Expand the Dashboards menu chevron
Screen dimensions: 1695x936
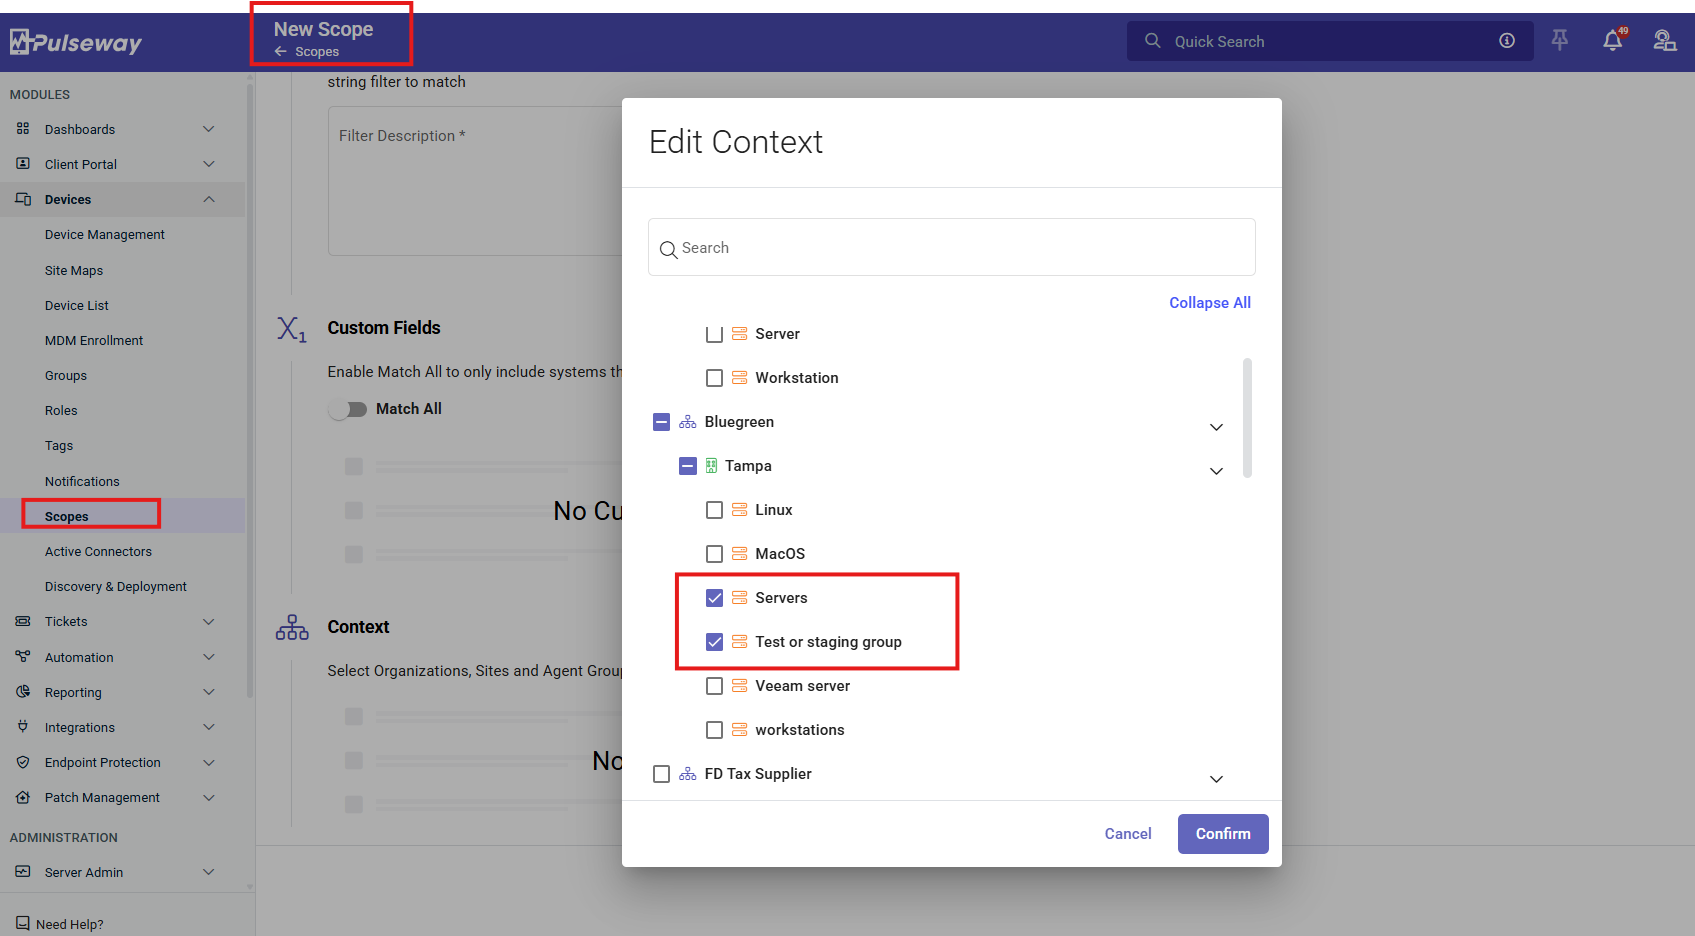click(x=208, y=129)
